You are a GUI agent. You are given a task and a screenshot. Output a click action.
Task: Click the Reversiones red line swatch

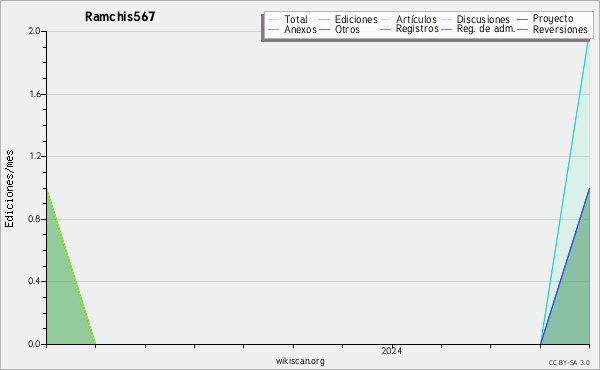click(522, 29)
